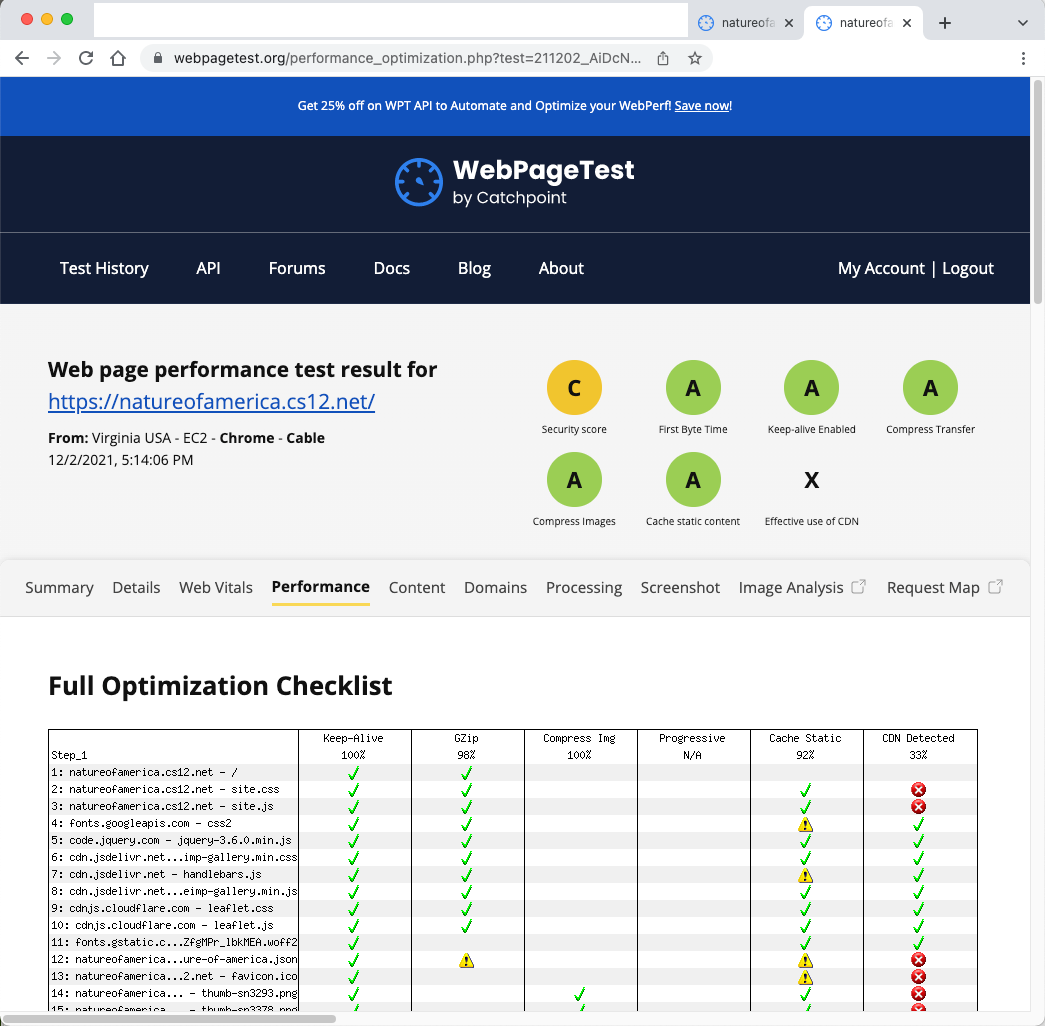
Task: Click the browser forward arrow
Action: click(54, 58)
